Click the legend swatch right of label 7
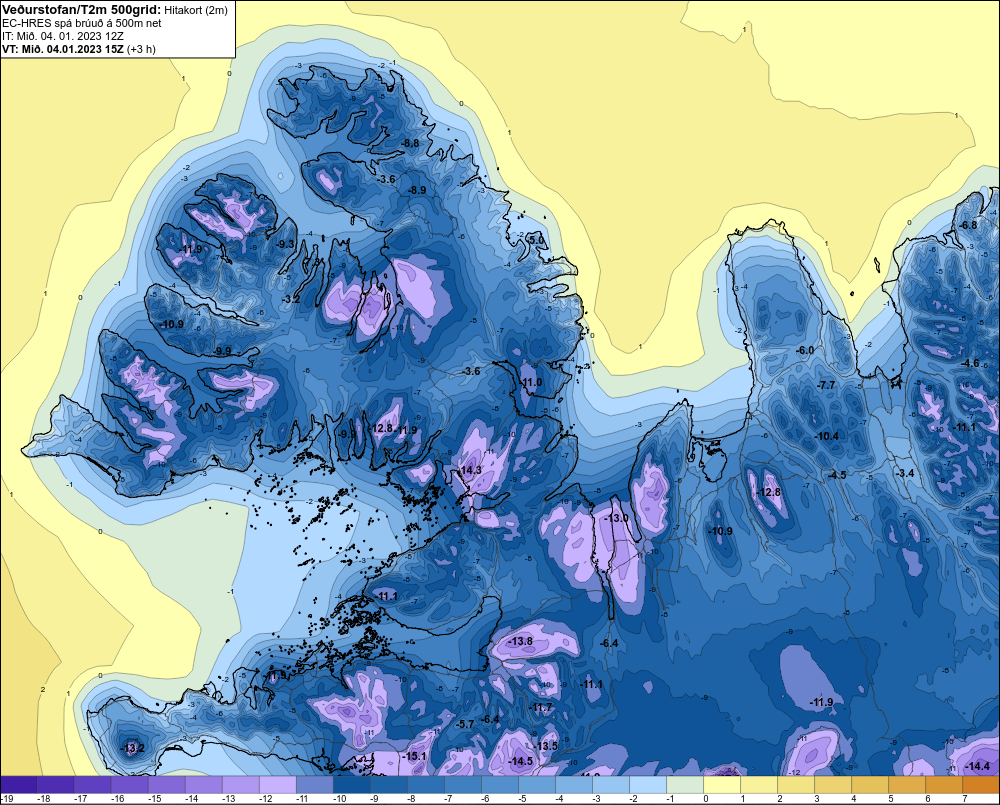This screenshot has height=805, width=1000. pos(981,784)
